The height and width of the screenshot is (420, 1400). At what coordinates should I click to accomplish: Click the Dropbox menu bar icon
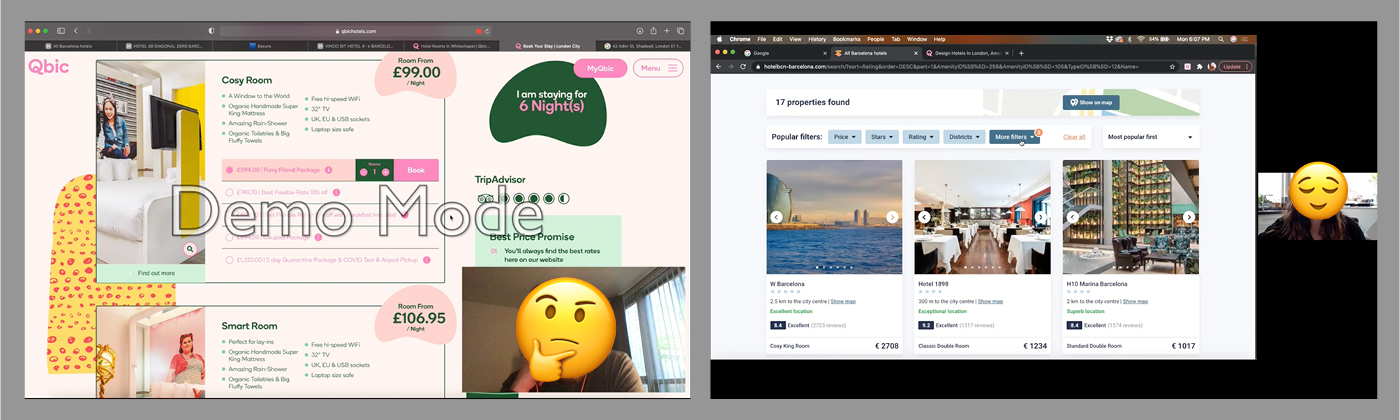tap(1110, 39)
